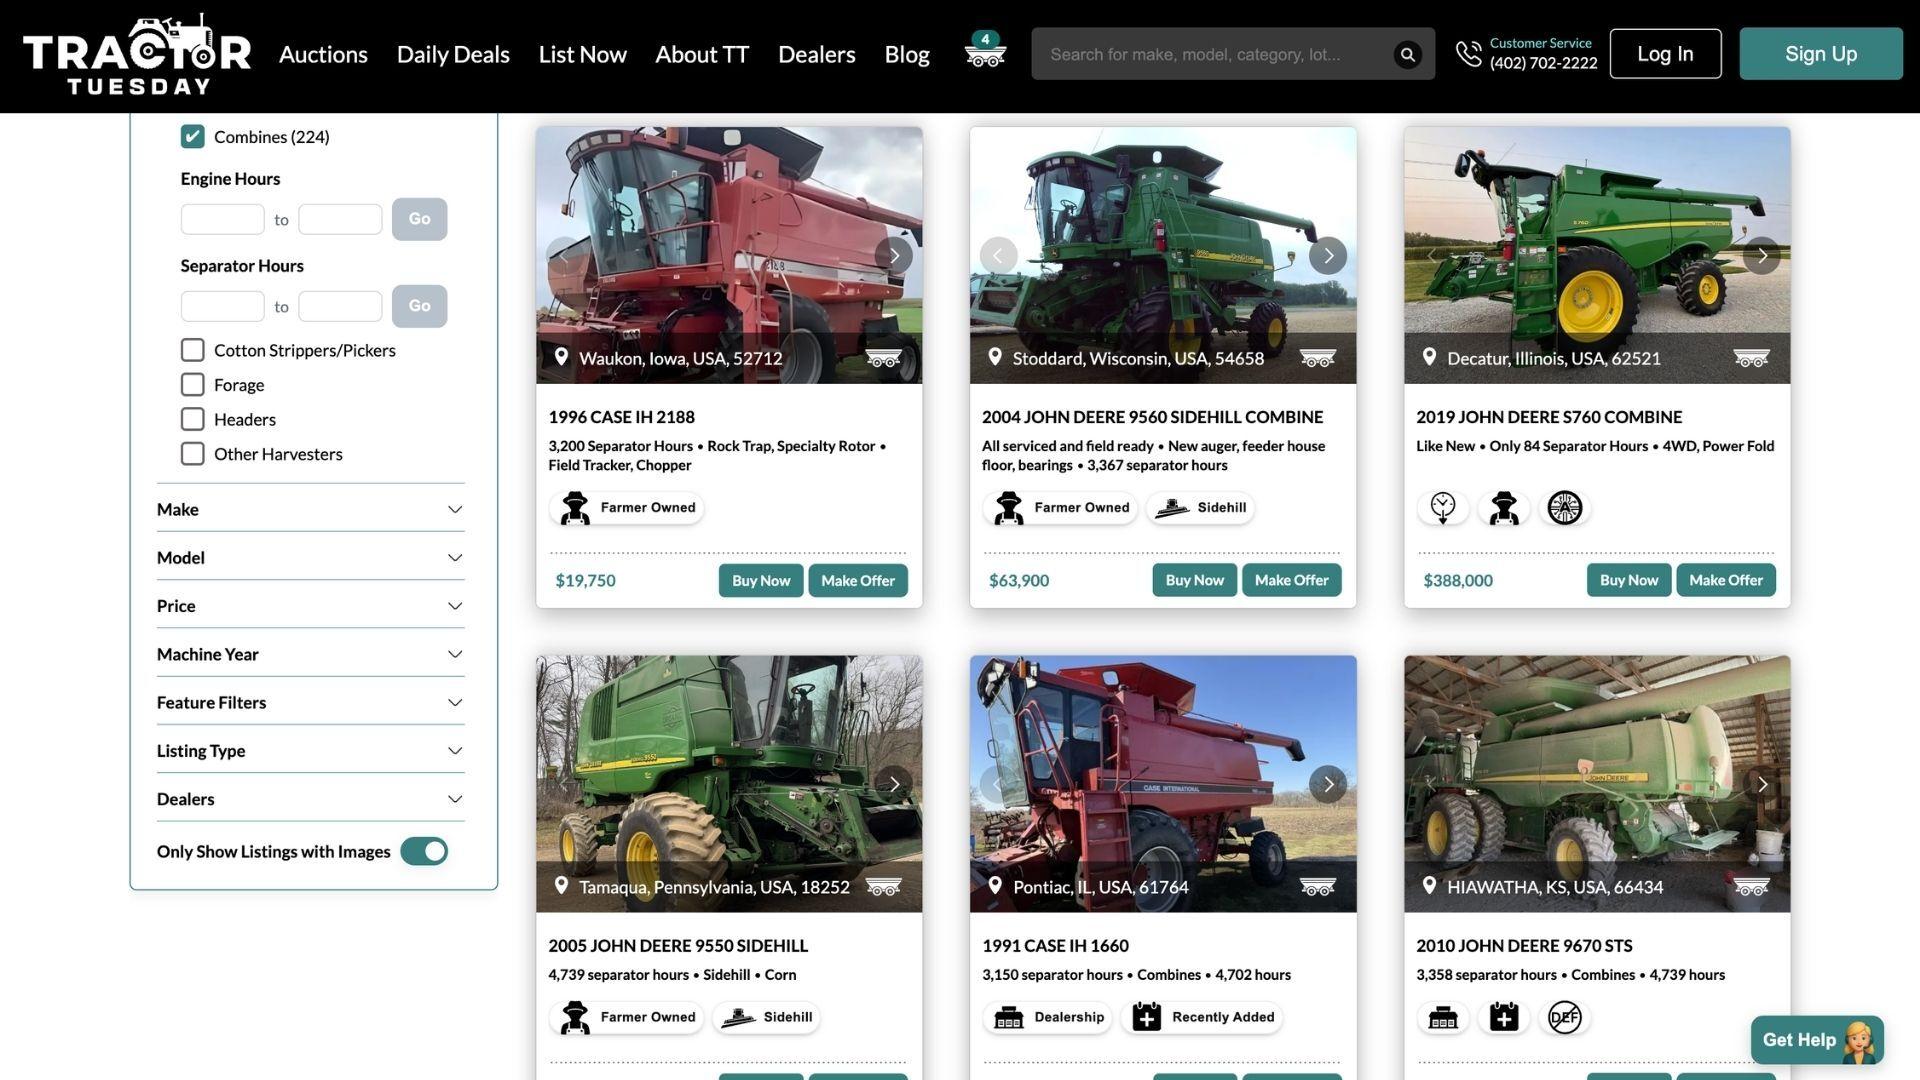Buy Now the $388,000 John Deere S760
The width and height of the screenshot is (1920, 1080).
(1628, 580)
